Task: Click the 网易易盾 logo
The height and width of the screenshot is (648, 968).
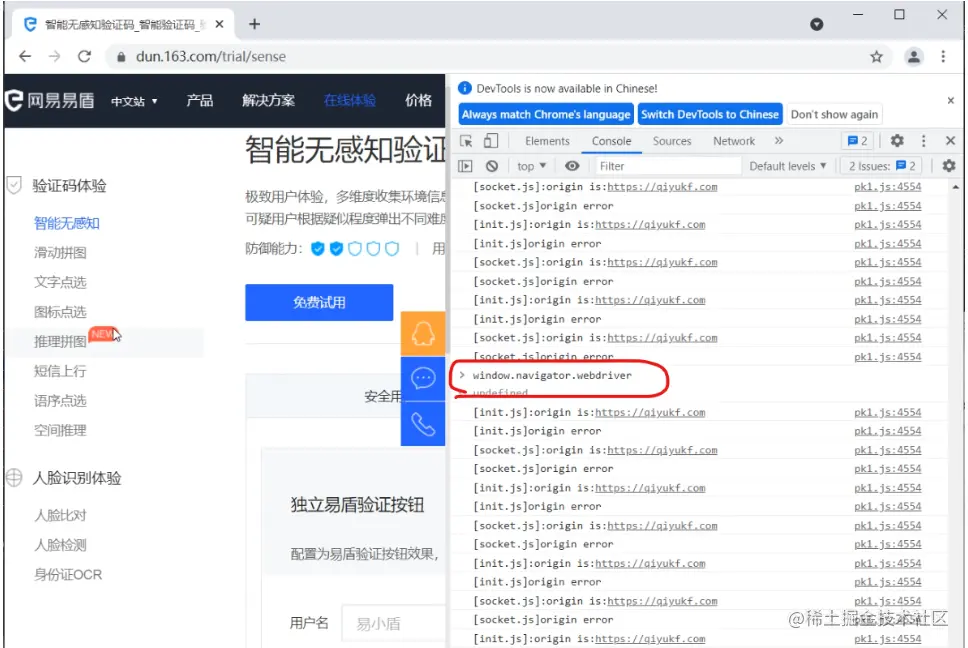Action: point(50,100)
